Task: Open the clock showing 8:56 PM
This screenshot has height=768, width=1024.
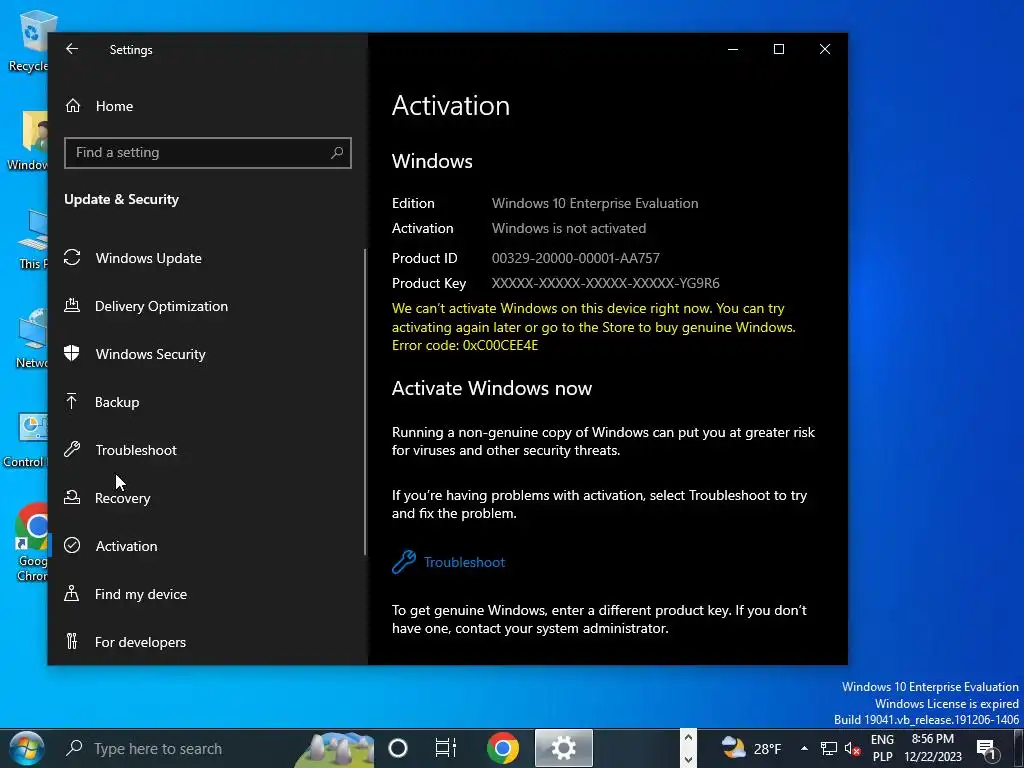Action: pyautogui.click(x=933, y=748)
